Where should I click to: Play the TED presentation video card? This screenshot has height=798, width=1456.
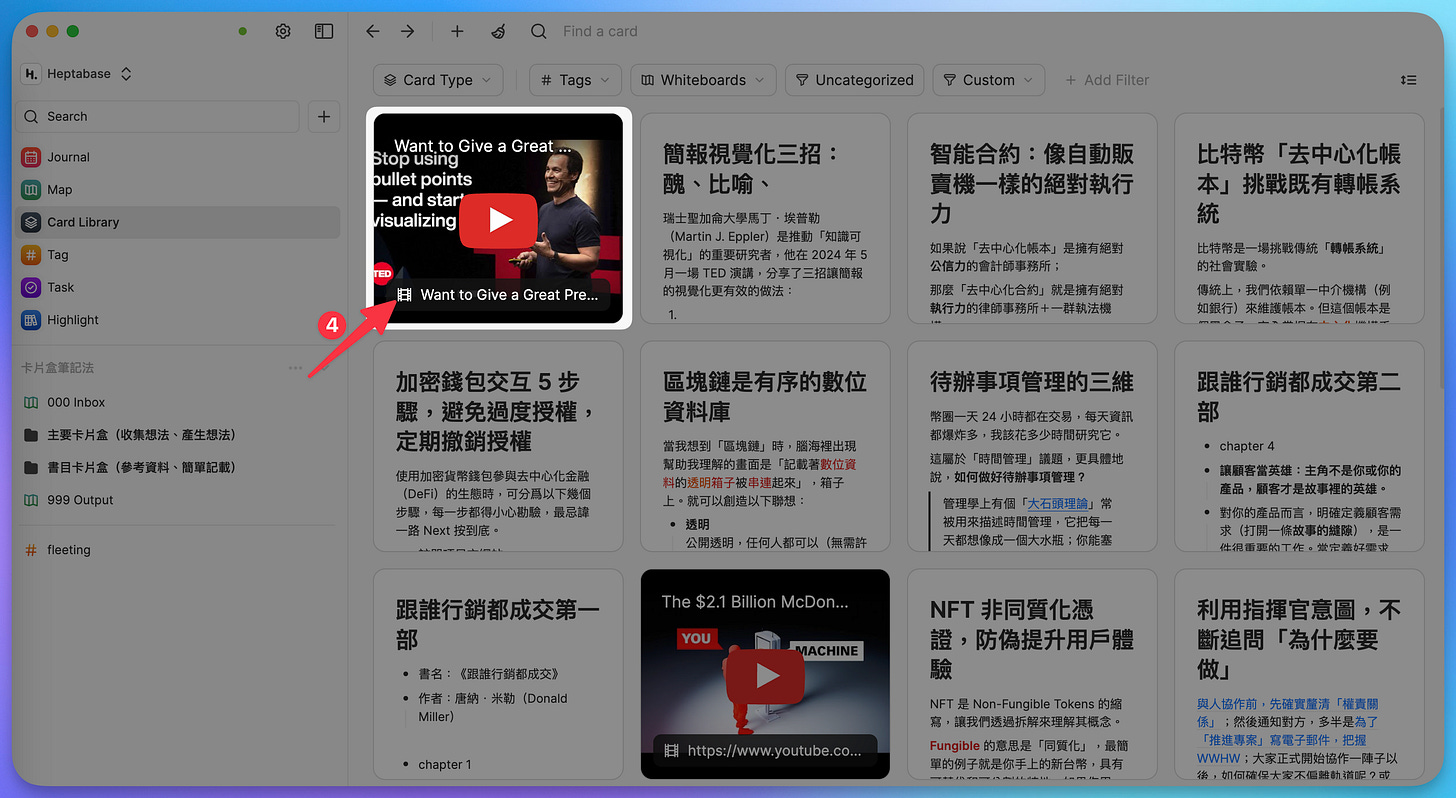(500, 219)
